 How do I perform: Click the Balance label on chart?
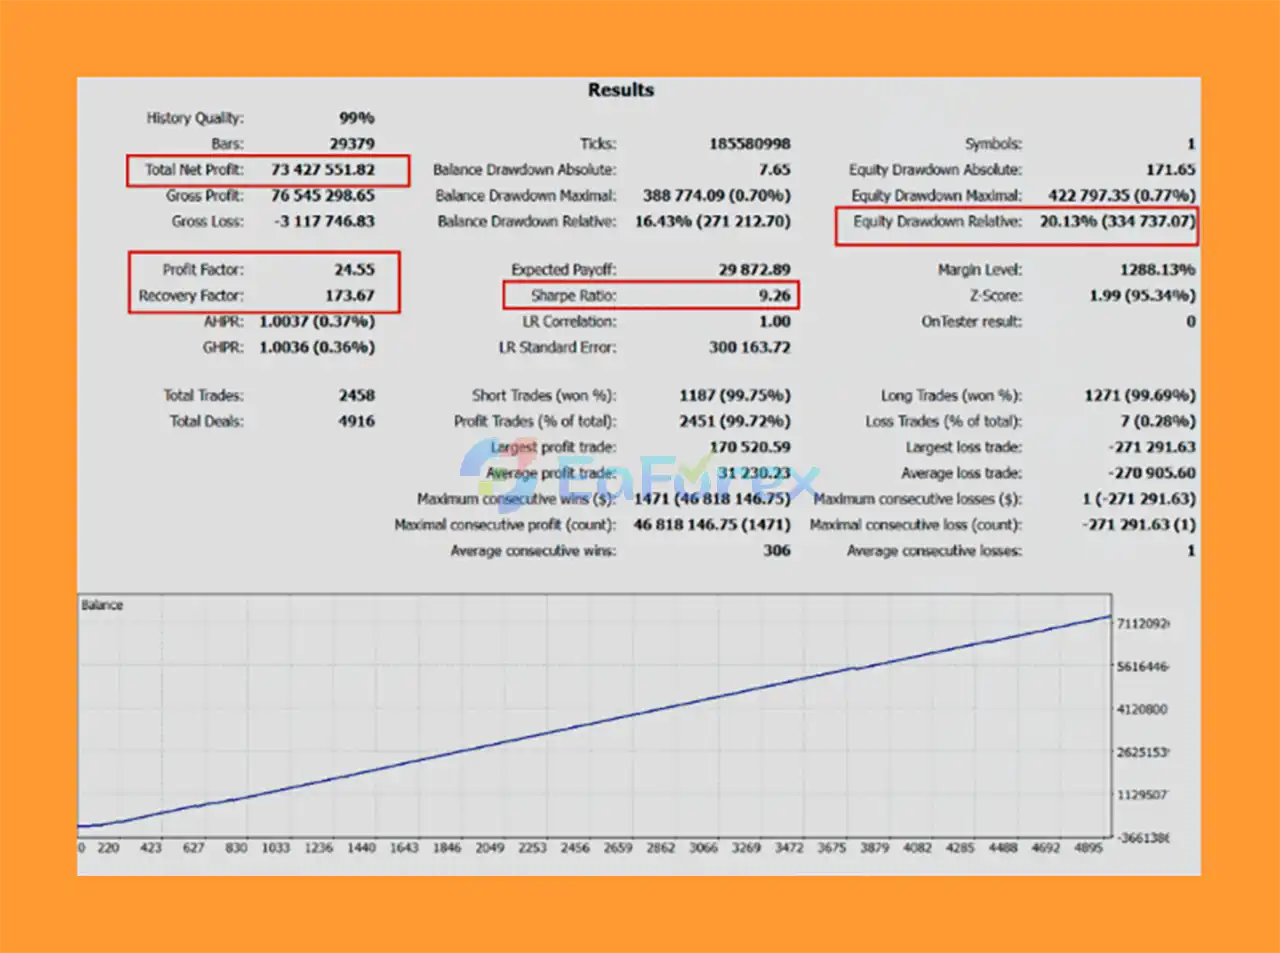point(102,606)
